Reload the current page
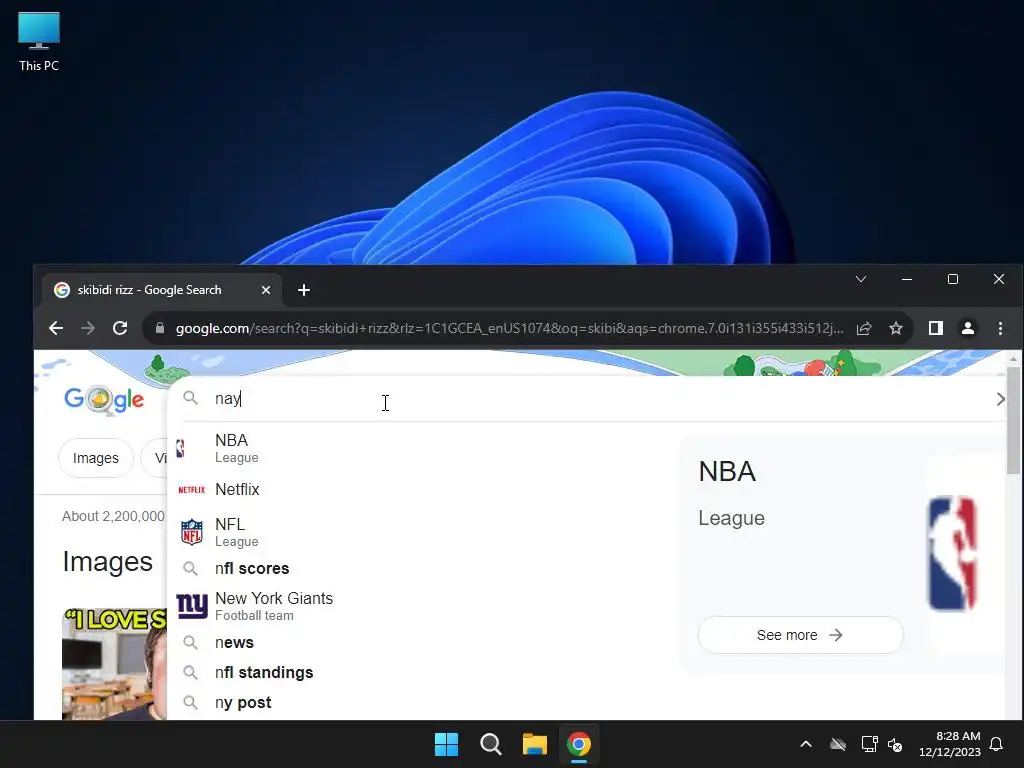 click(x=120, y=328)
